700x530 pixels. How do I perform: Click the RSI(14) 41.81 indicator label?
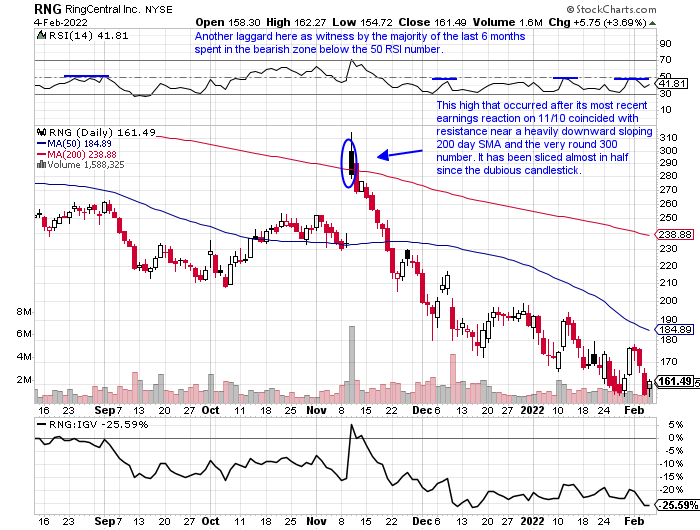(88, 35)
